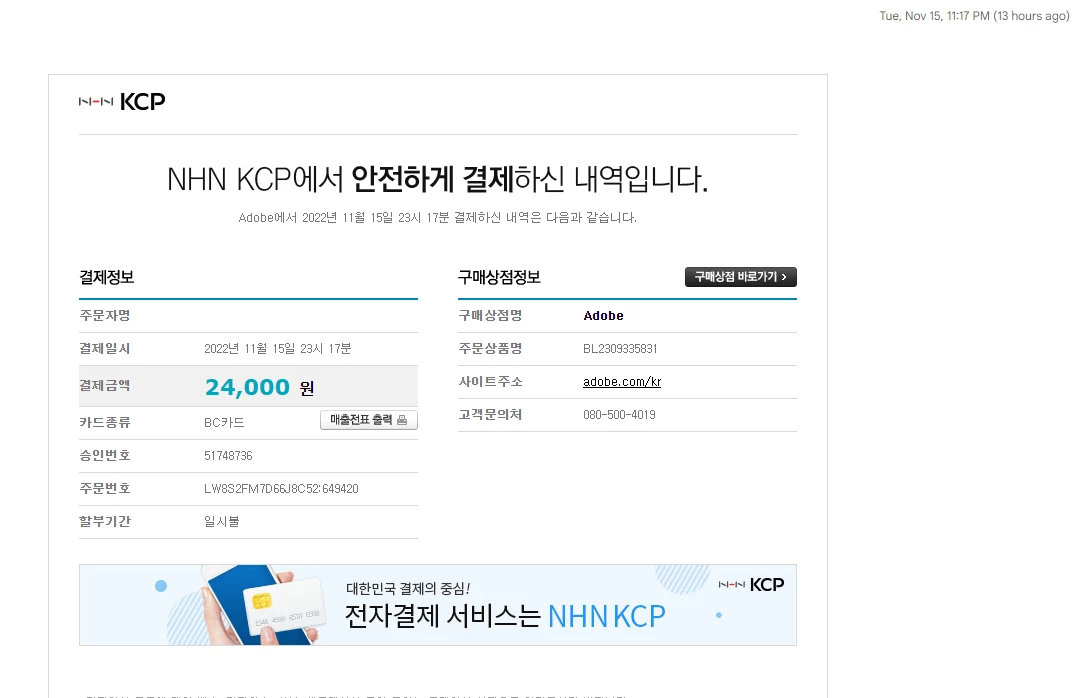
Task: Select order number LW8S2FM7D66J8C52:649420
Action: click(281, 489)
